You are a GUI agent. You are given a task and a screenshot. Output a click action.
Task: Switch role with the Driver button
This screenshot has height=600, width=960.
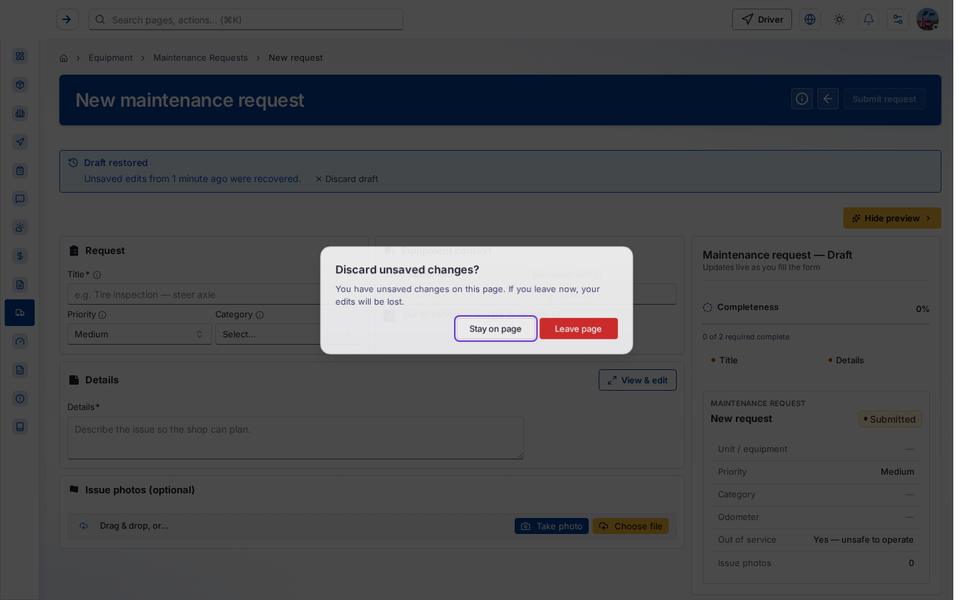coord(762,20)
